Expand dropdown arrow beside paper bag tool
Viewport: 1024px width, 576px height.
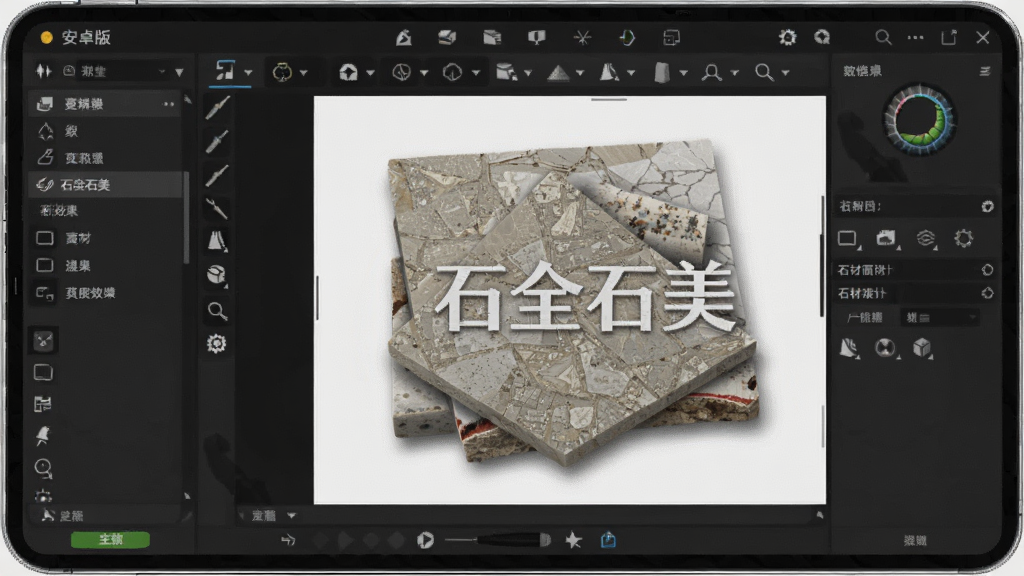(x=684, y=72)
